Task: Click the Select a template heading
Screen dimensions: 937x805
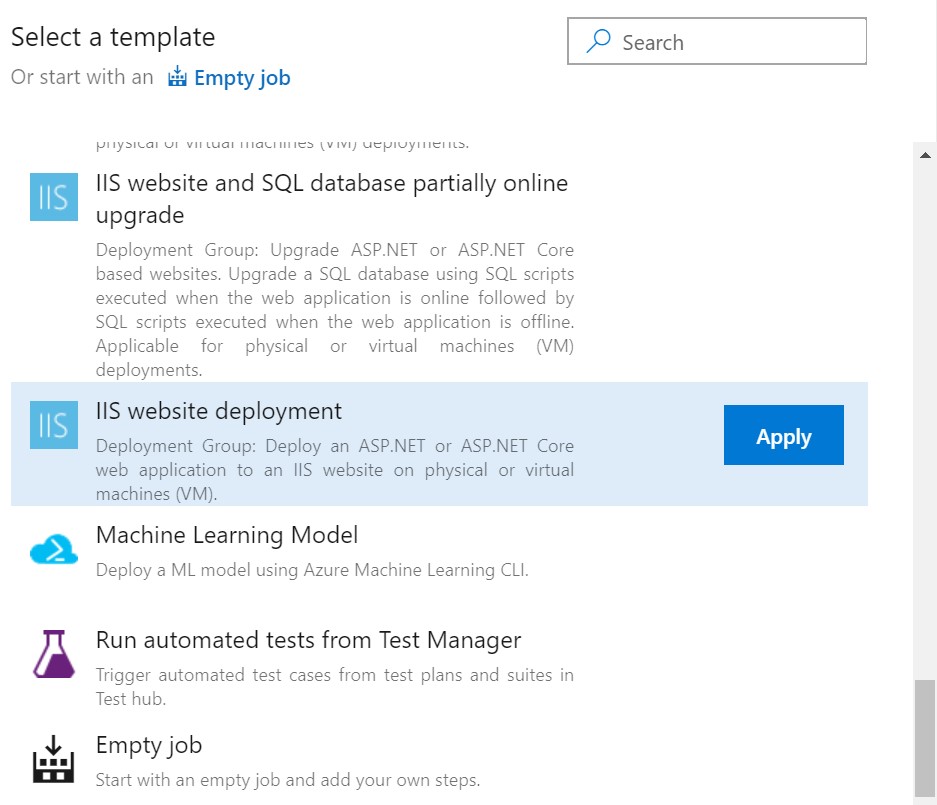Action: [113, 37]
